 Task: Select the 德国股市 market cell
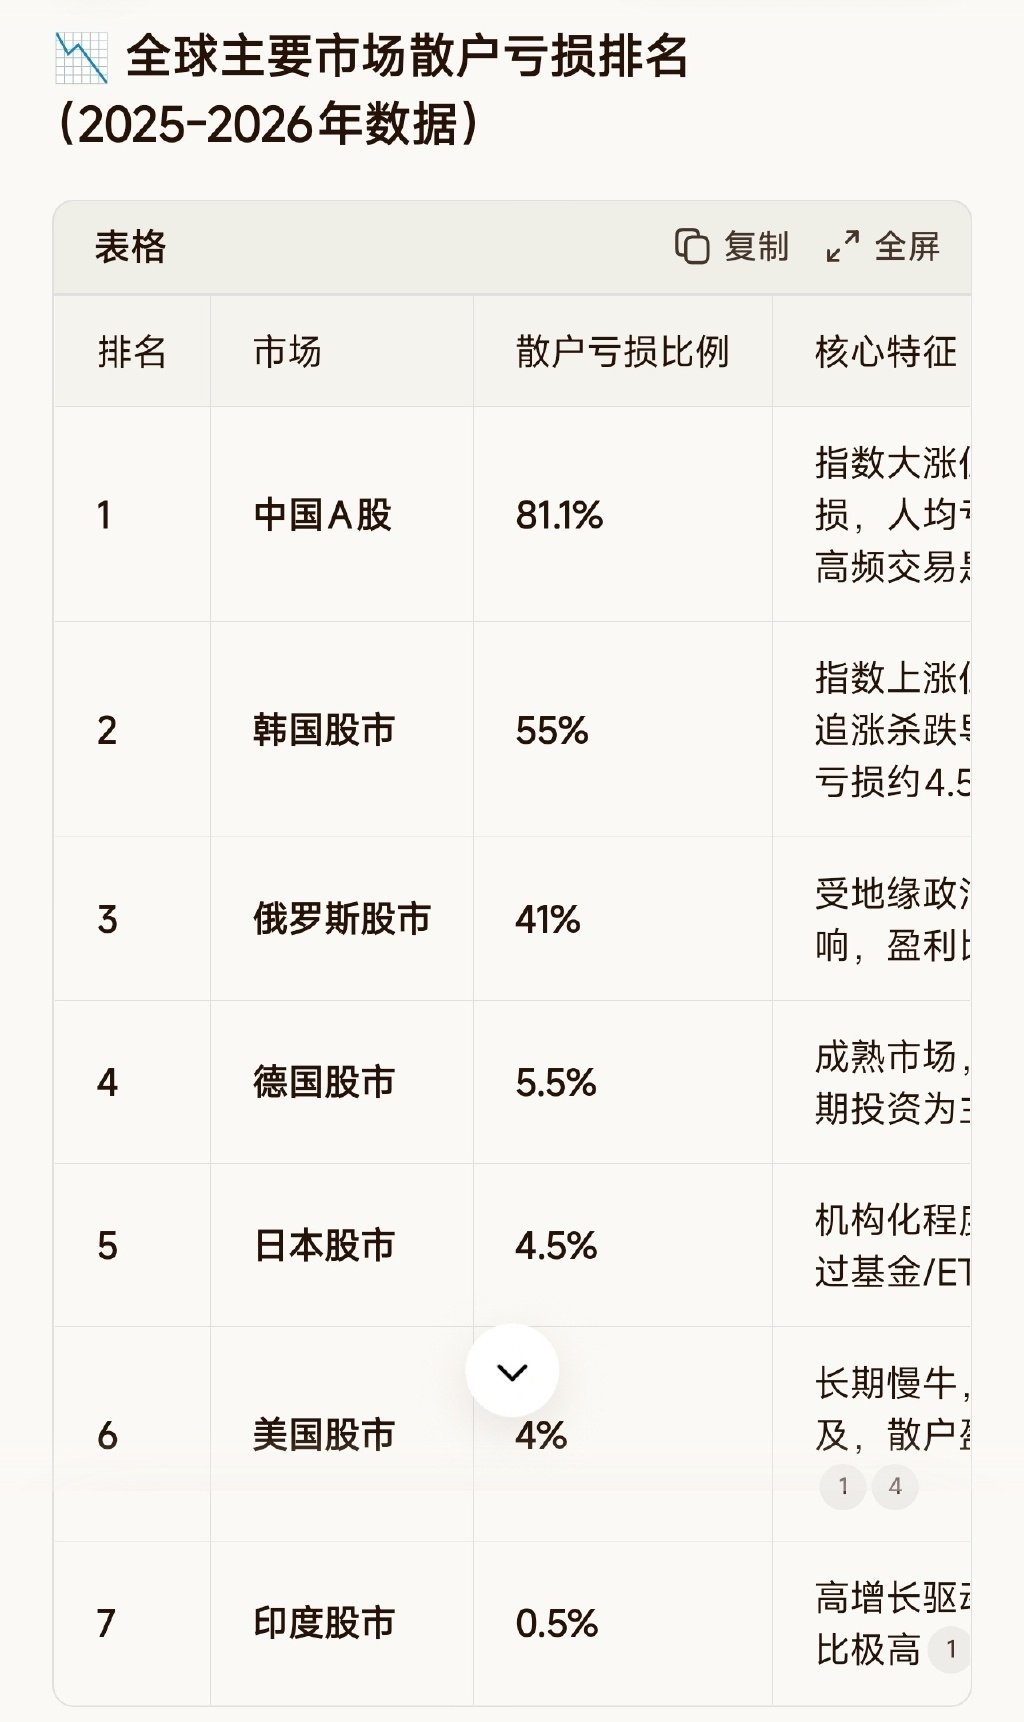pyautogui.click(x=324, y=1082)
